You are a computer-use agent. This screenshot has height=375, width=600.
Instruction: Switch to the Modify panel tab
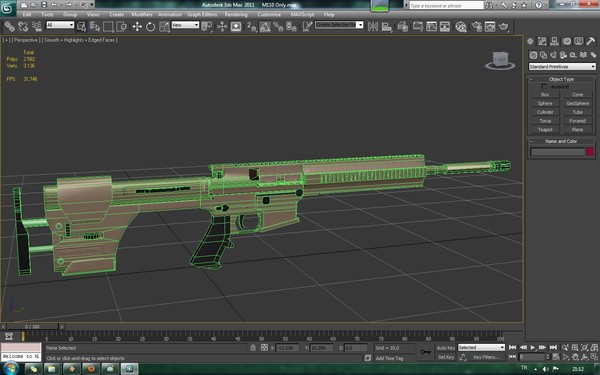tap(542, 41)
